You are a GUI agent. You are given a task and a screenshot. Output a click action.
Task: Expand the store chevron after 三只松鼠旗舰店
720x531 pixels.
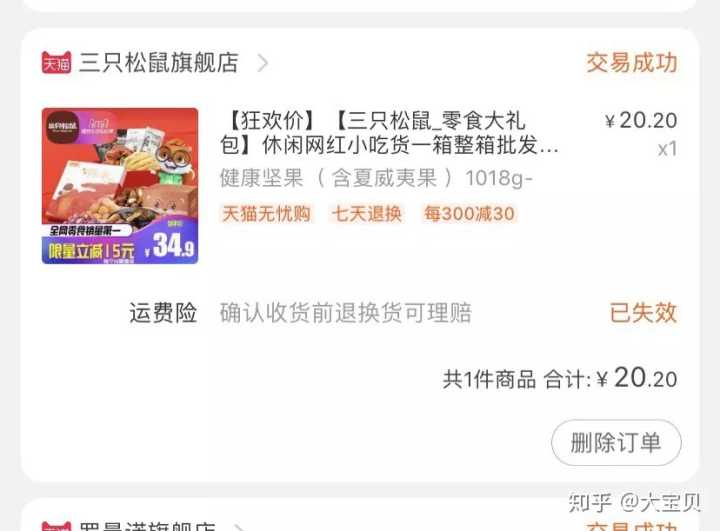(x=263, y=63)
